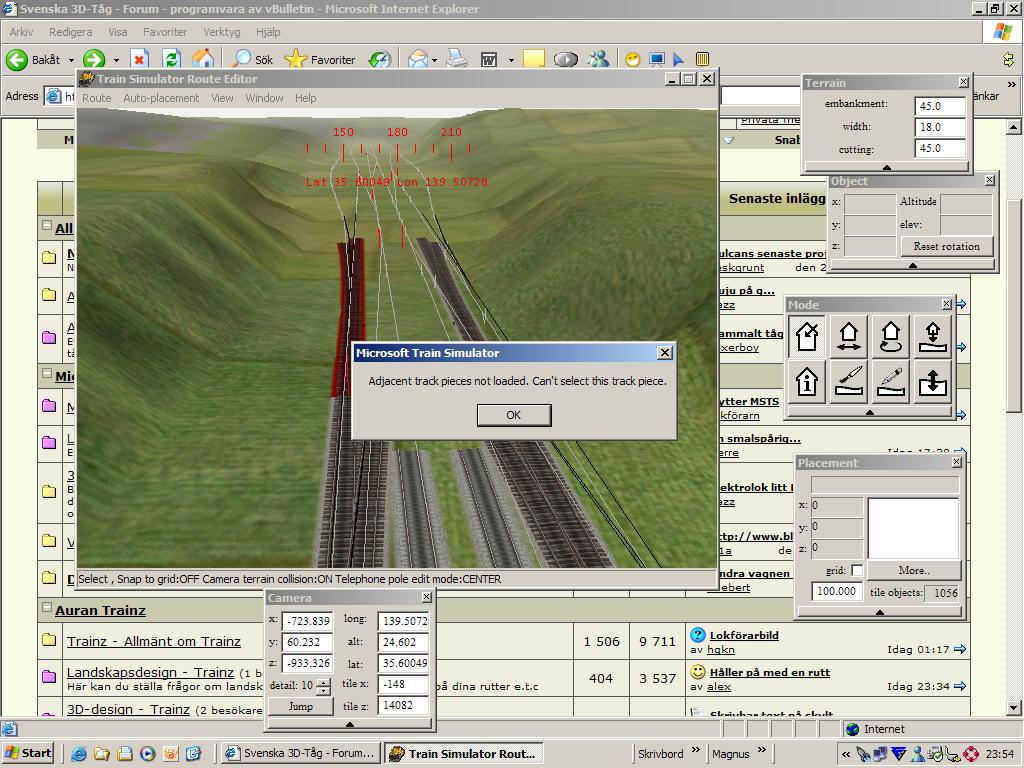This screenshot has width=1024, height=768.
Task: Click the Mail envelope icon in IE toolbar
Action: pyautogui.click(x=417, y=59)
